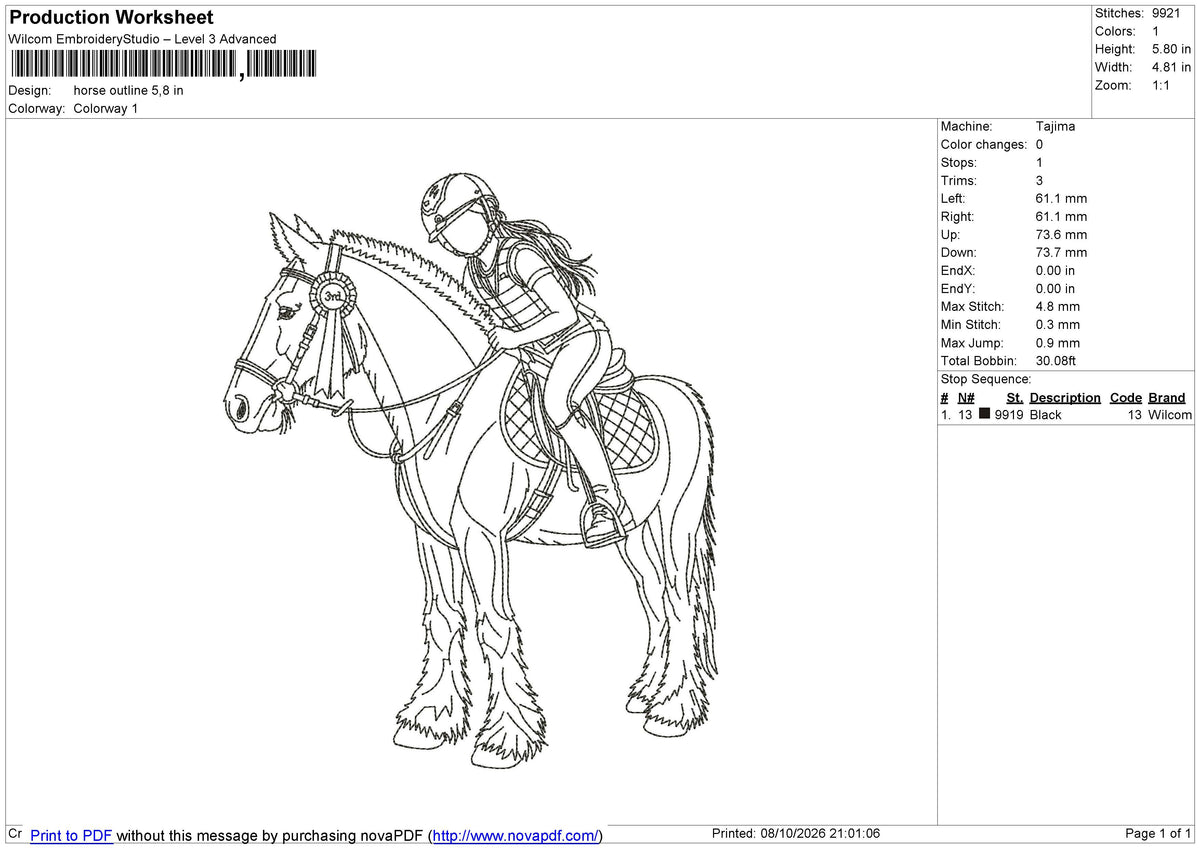Viewport: 1200px width, 848px height.
Task: Click the horse and rider embroidery design
Action: coord(470,470)
